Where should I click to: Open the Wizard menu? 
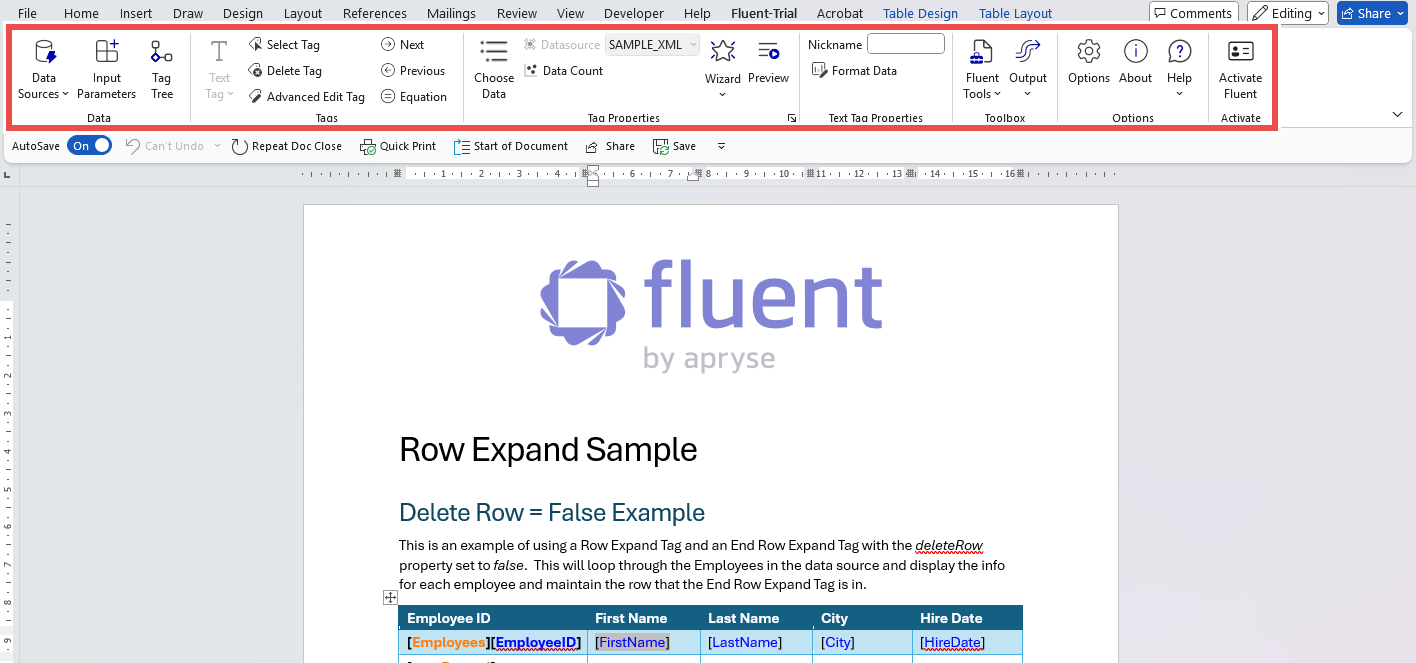pyautogui.click(x=722, y=69)
